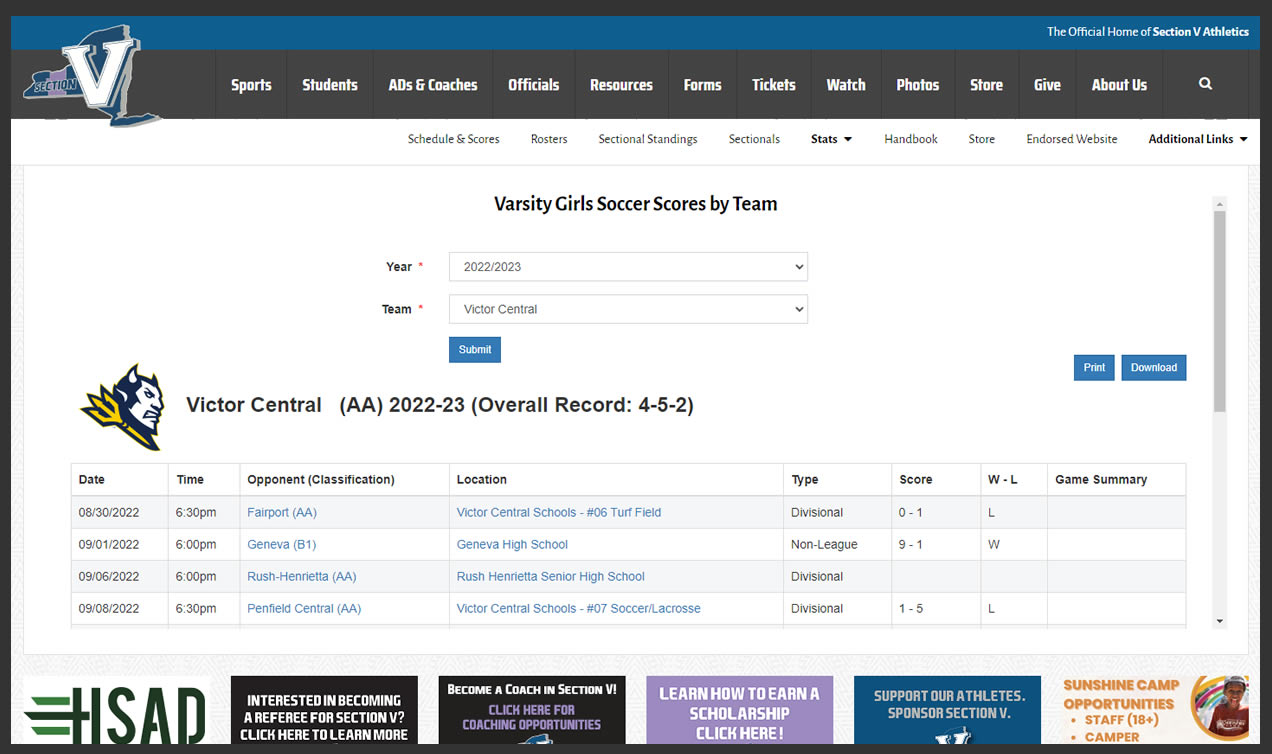View Sectional Standings
This screenshot has height=754, width=1272.
pyautogui.click(x=648, y=139)
